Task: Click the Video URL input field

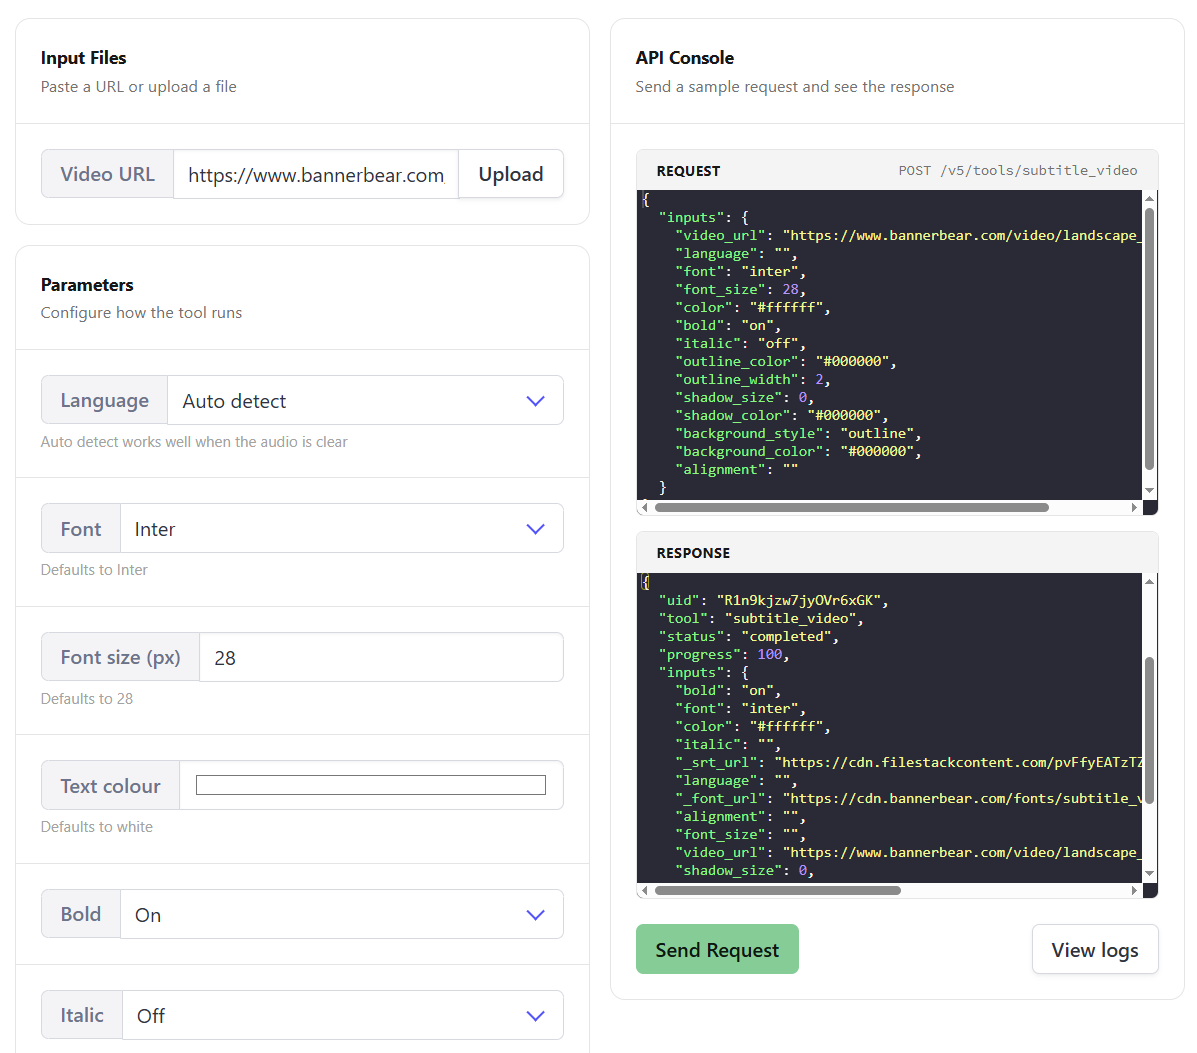Action: [x=315, y=174]
